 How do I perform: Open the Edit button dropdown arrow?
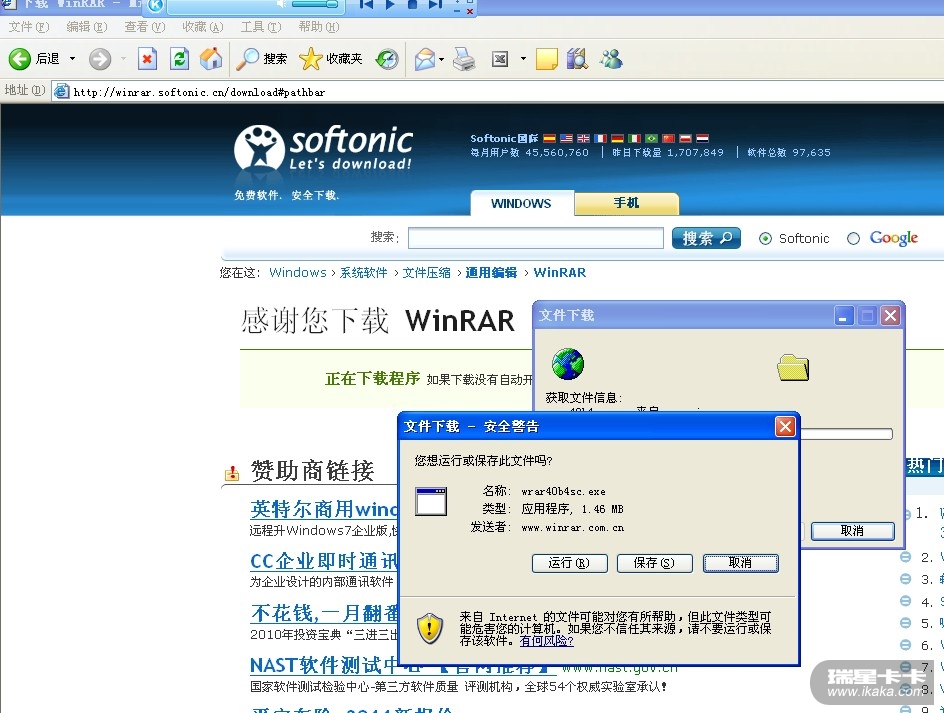click(x=523, y=59)
